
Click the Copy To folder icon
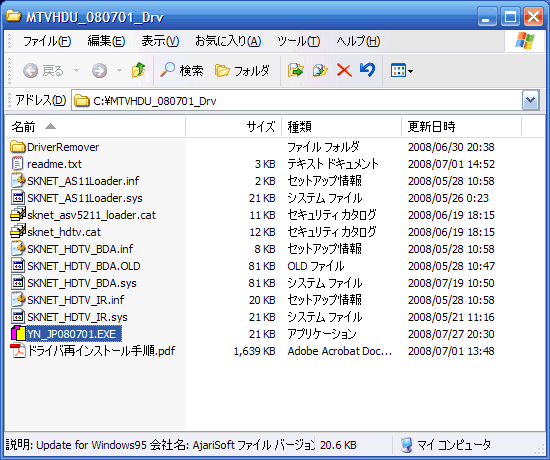[x=320, y=71]
